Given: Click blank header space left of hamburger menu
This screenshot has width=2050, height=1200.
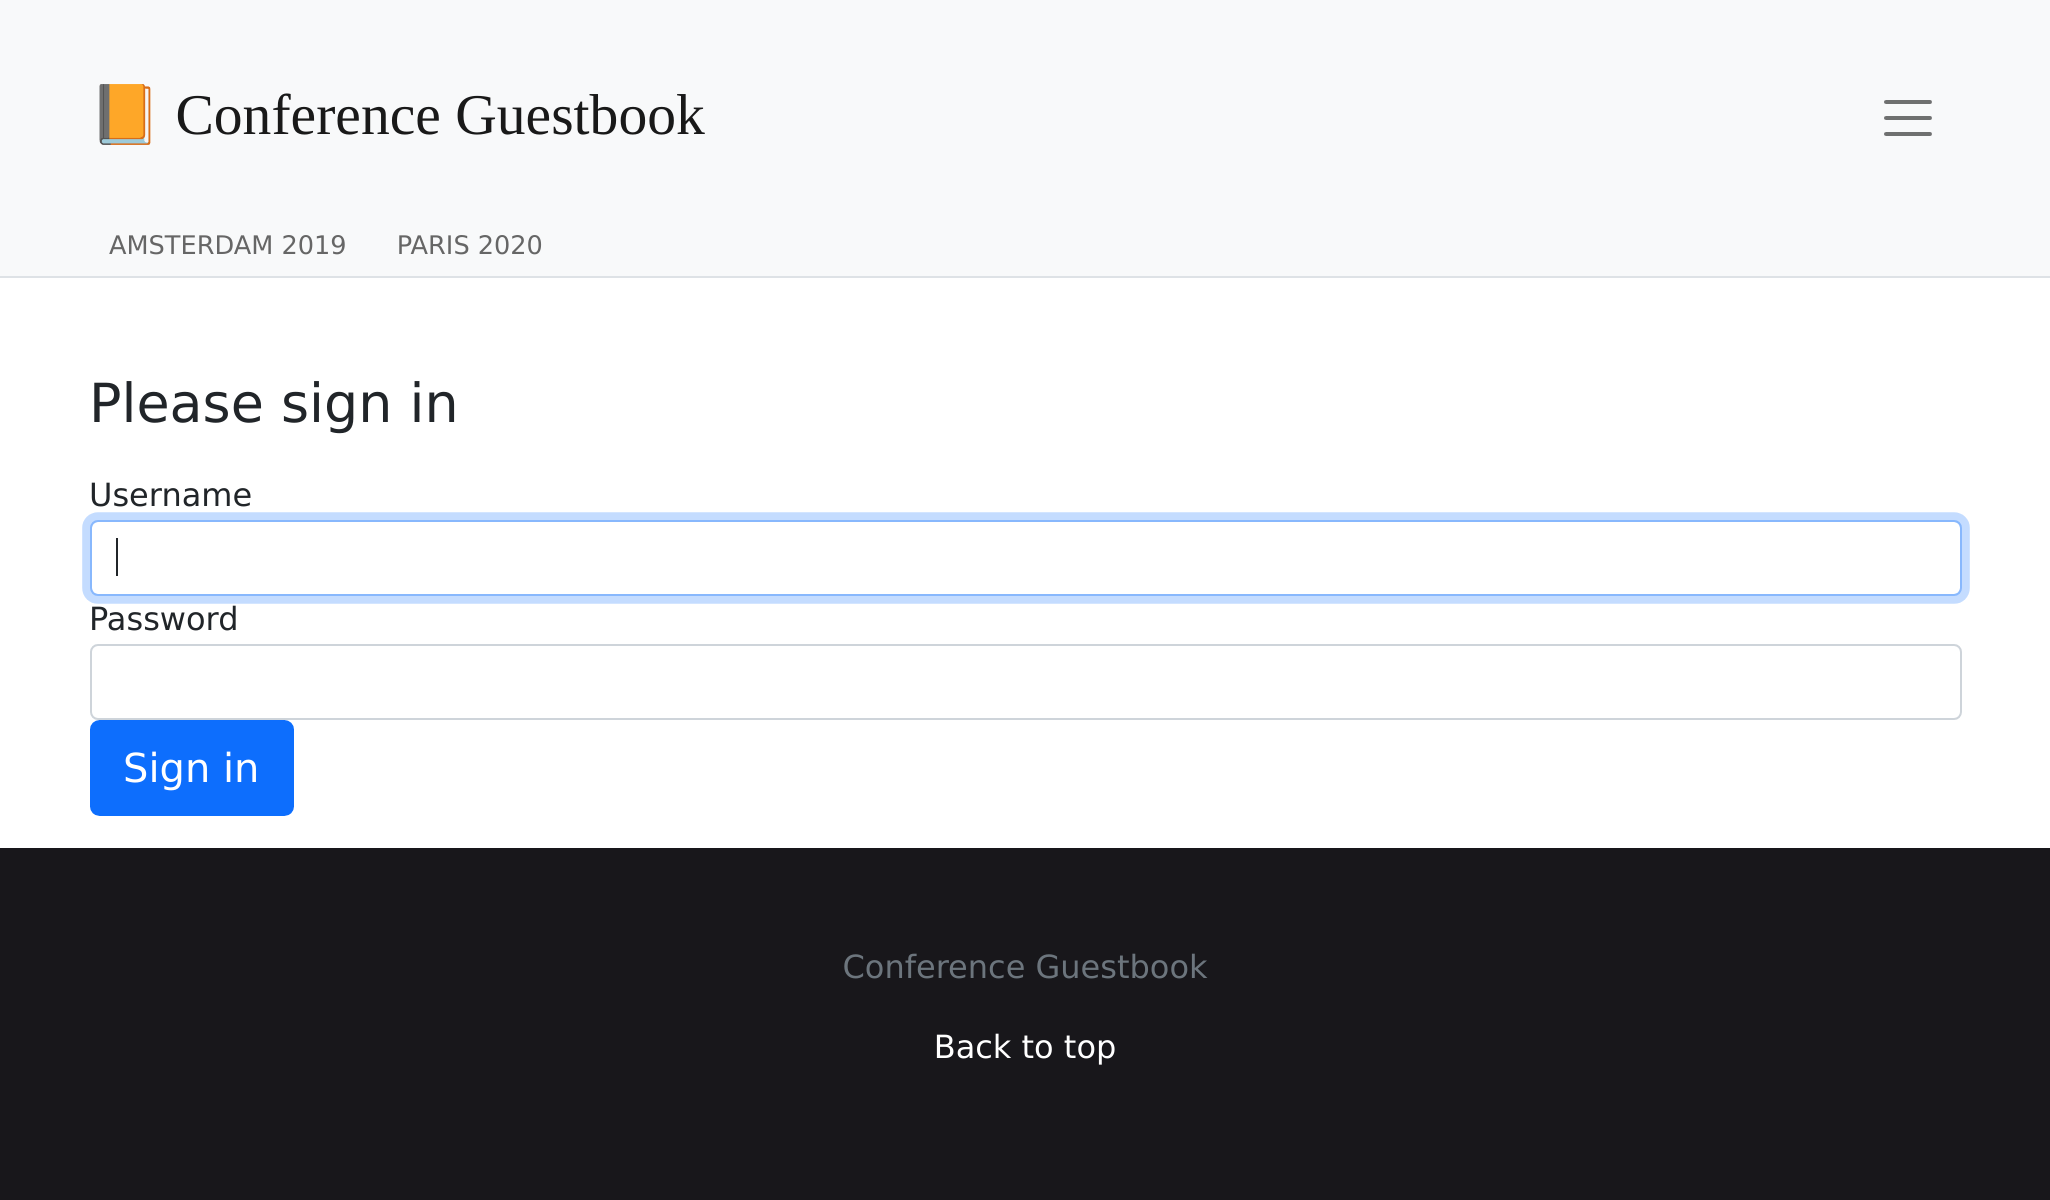Looking at the screenshot, I should [1300, 115].
